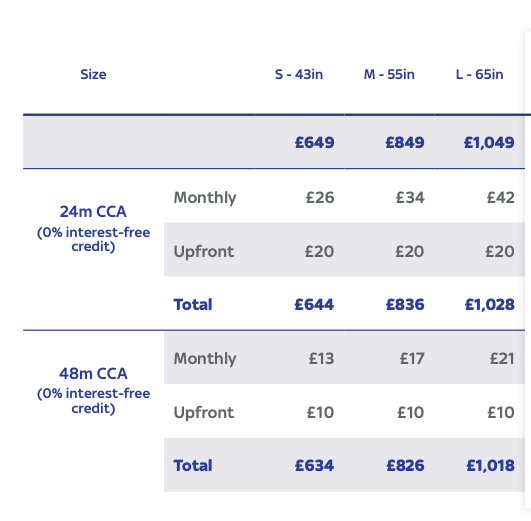The height and width of the screenshot is (521, 531).
Task: Click the £26 monthly value
Action: click(320, 197)
